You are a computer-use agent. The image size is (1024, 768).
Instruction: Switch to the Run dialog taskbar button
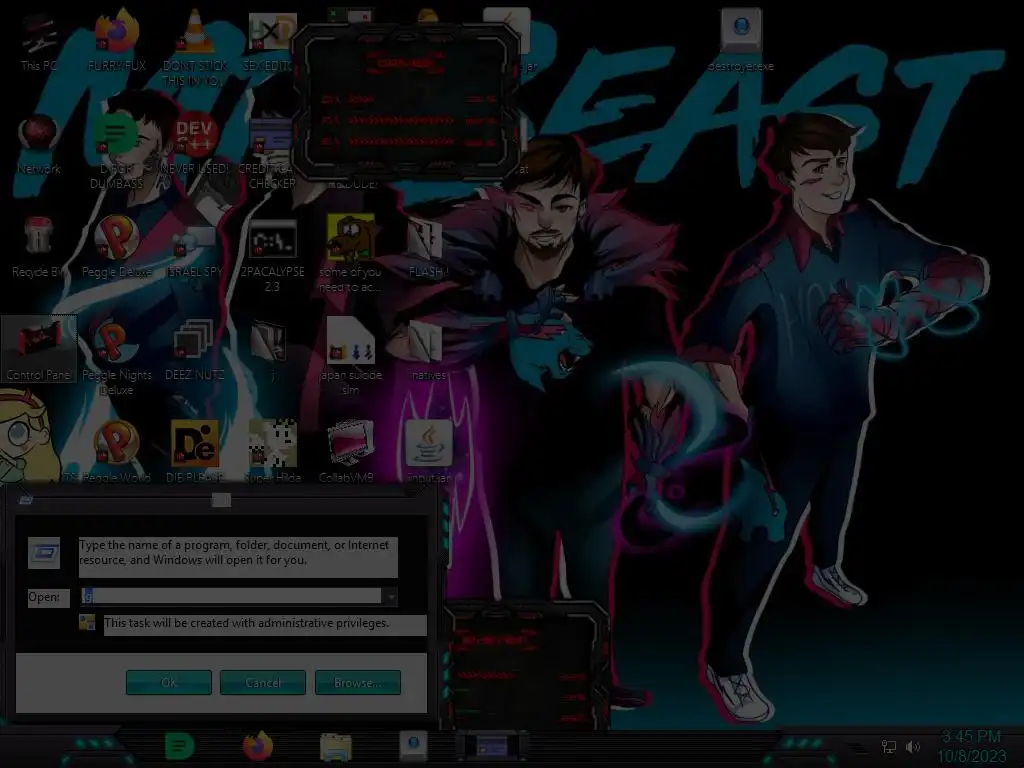492,746
